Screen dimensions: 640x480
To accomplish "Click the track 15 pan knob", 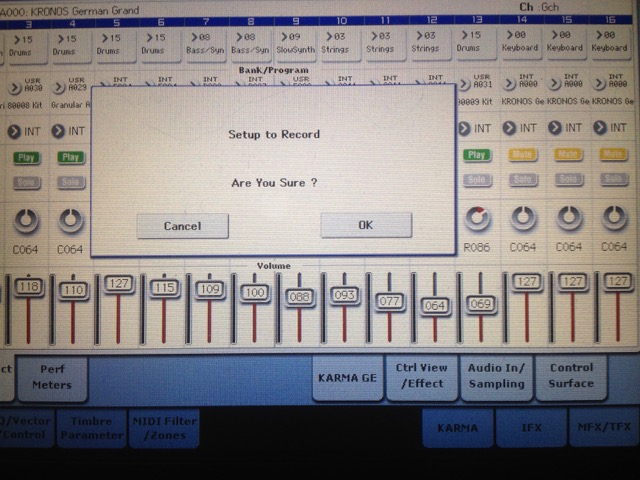I will (569, 218).
